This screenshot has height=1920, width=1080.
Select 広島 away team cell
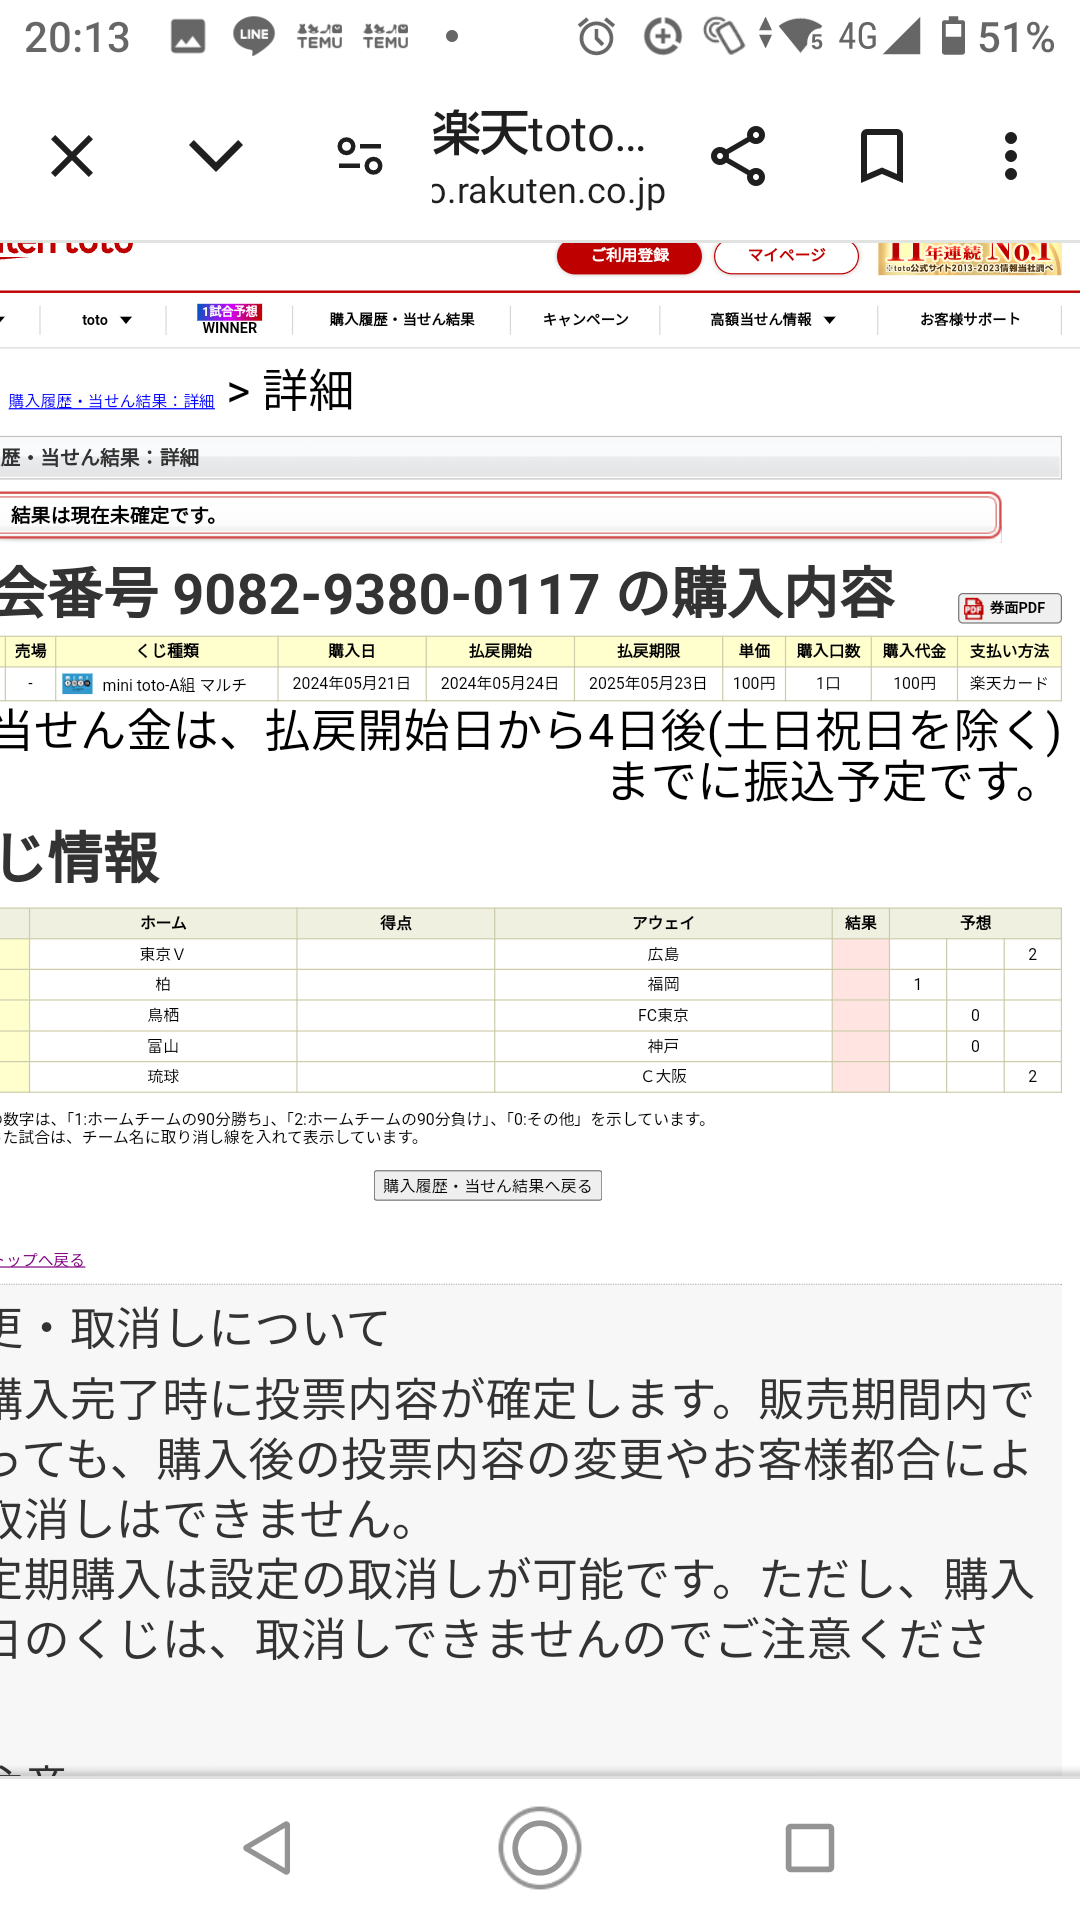(x=663, y=955)
